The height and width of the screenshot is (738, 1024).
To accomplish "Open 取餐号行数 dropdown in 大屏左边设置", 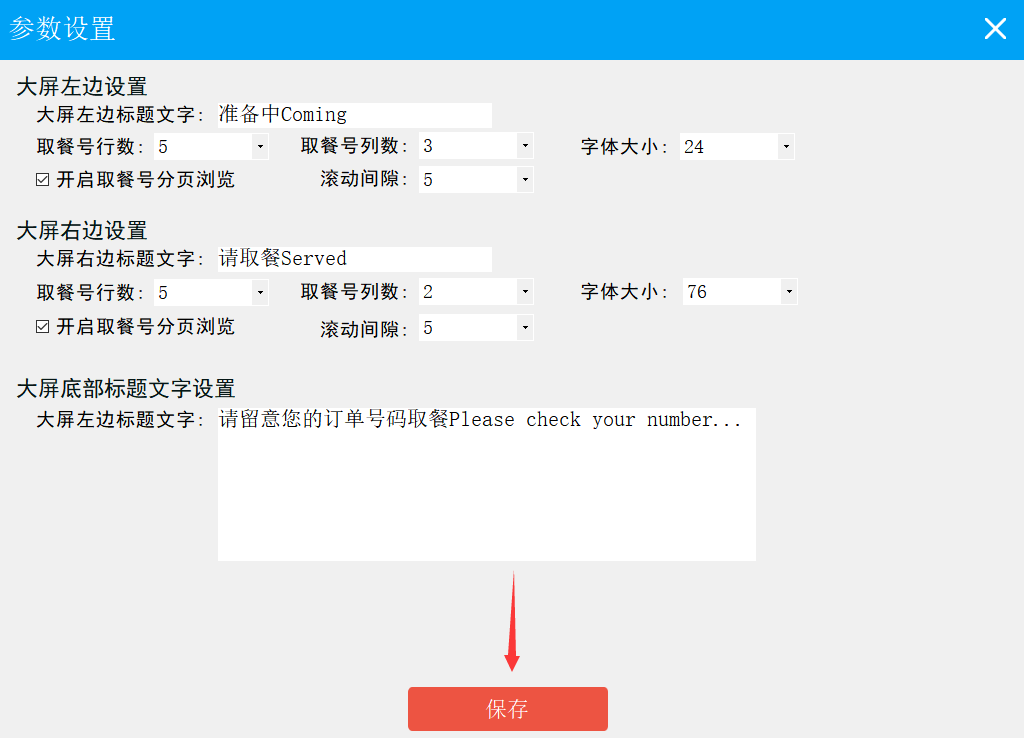I will (x=260, y=147).
